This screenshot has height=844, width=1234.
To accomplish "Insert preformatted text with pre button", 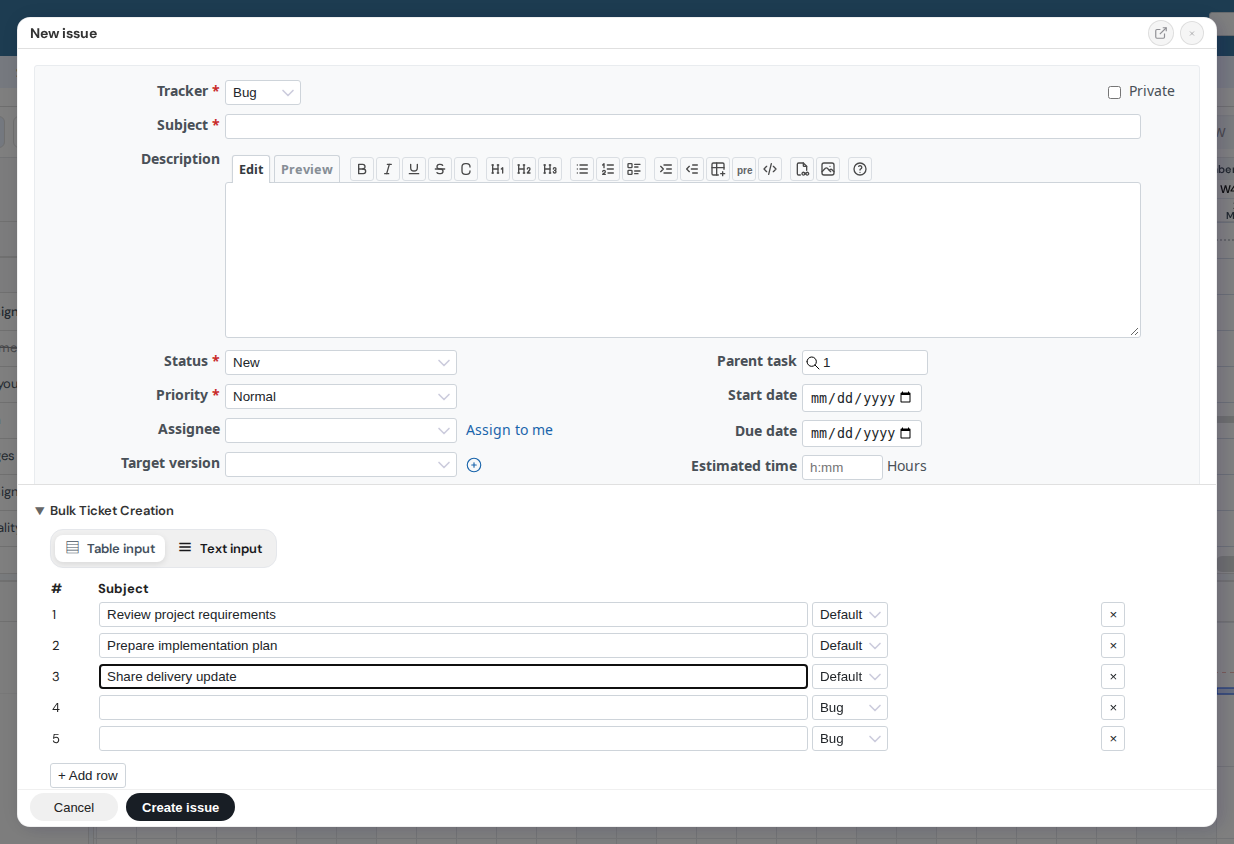I will (x=744, y=169).
